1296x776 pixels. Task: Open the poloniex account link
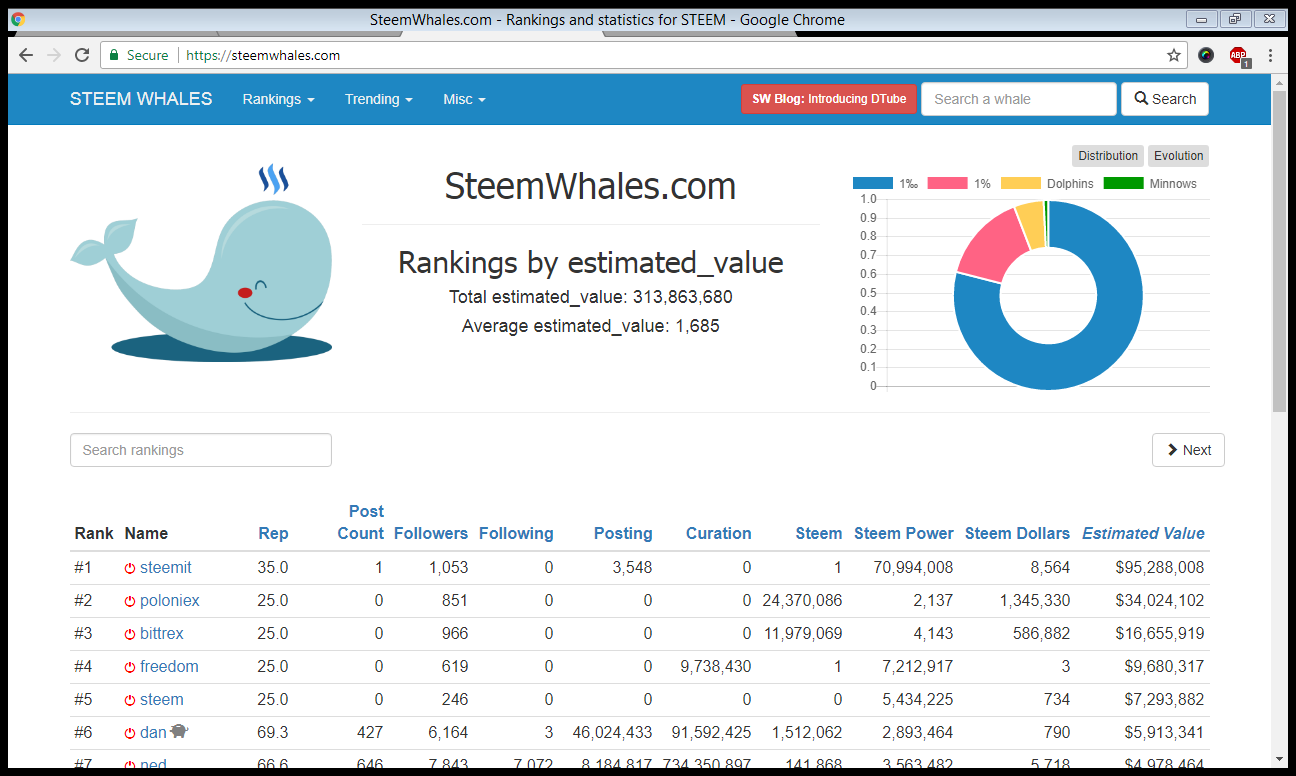tap(170, 600)
